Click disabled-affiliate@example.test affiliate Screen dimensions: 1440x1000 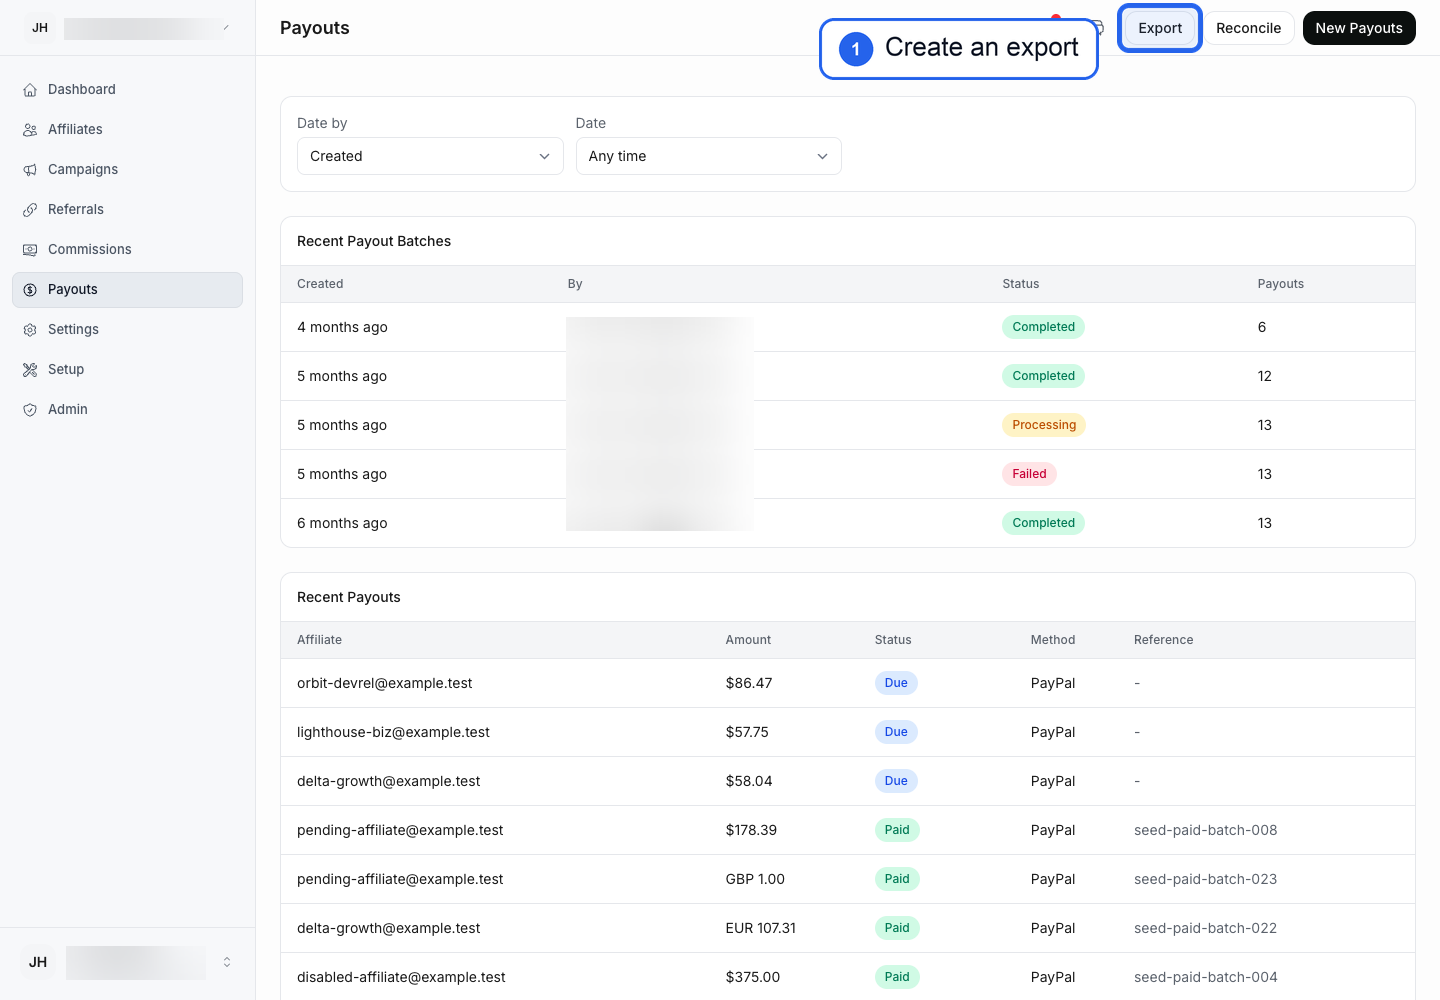pos(401,977)
